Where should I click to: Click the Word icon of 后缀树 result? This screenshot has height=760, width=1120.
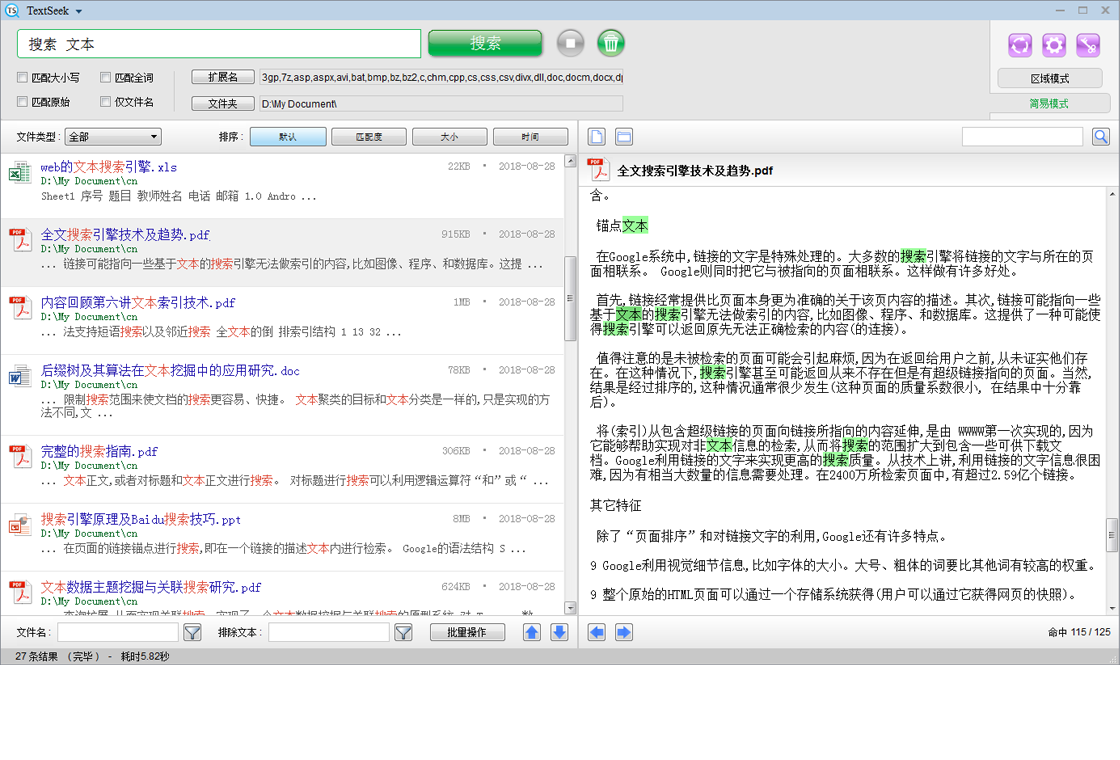point(20,376)
